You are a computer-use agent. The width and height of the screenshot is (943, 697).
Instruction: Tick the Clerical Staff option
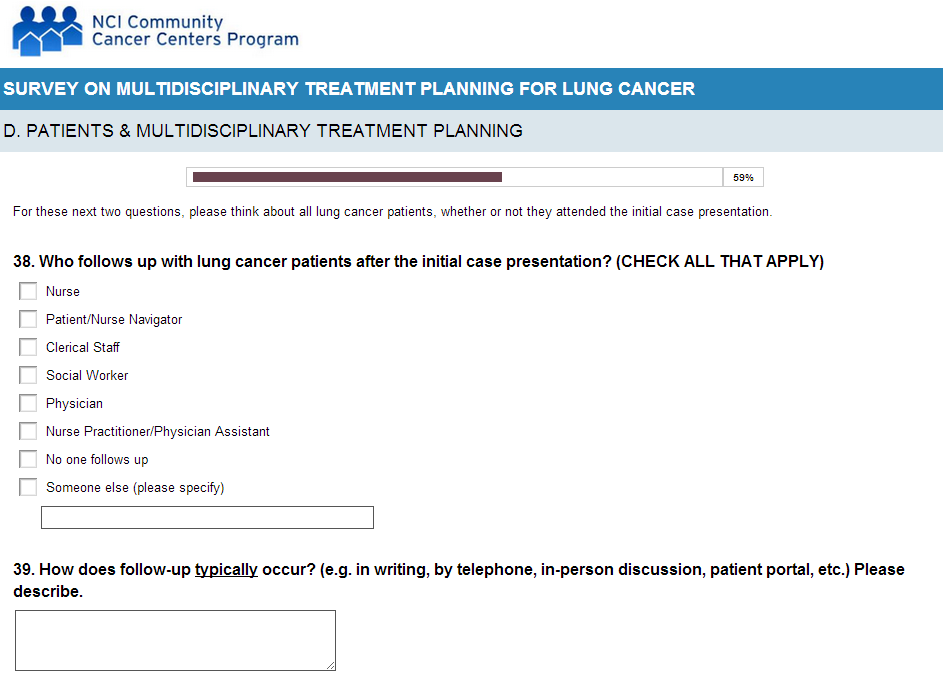pyautogui.click(x=28, y=348)
